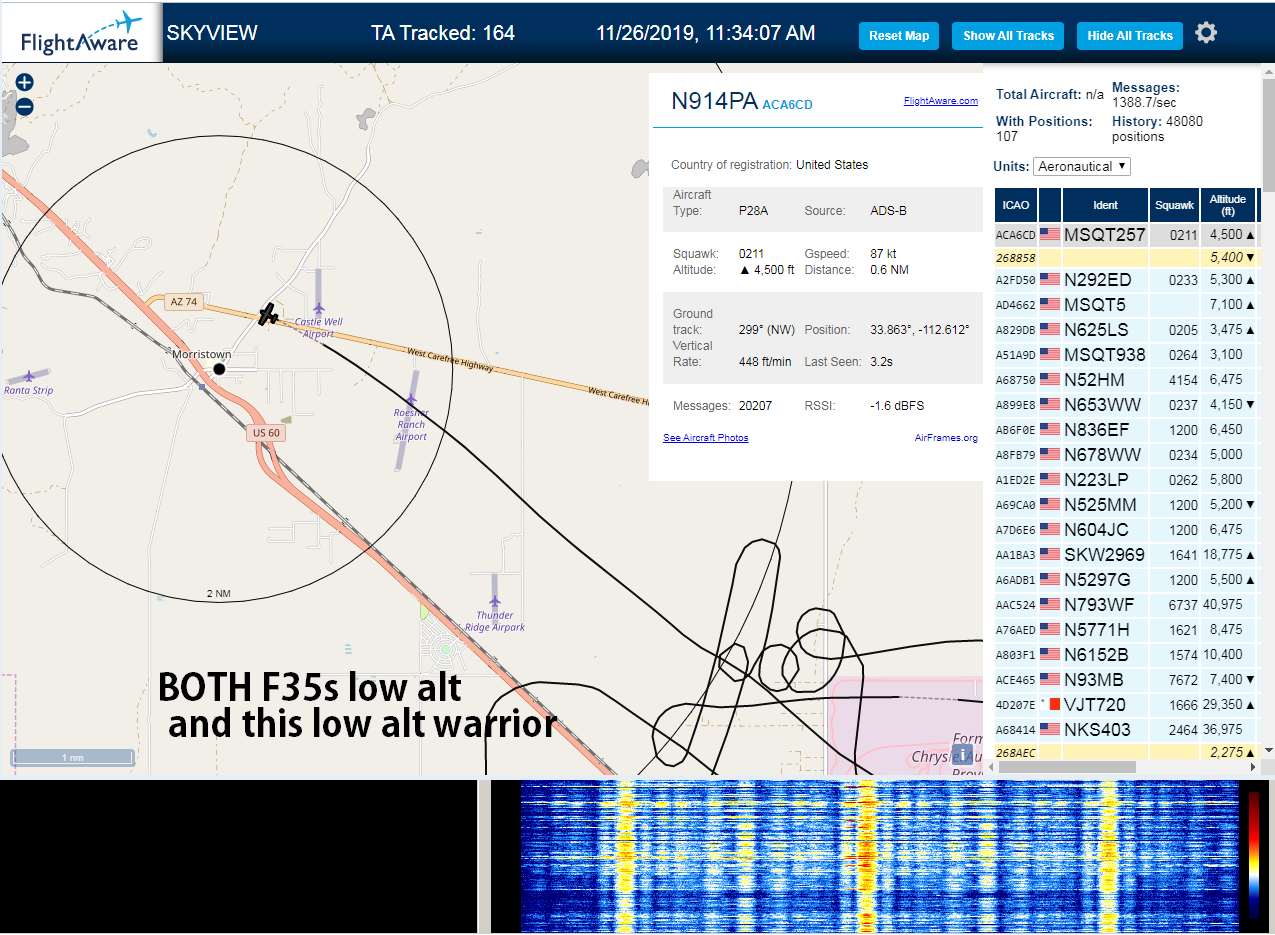Viewport: 1275px width, 935px height.
Task: Sort table by Altitude (ft) column header
Action: pyautogui.click(x=1227, y=205)
